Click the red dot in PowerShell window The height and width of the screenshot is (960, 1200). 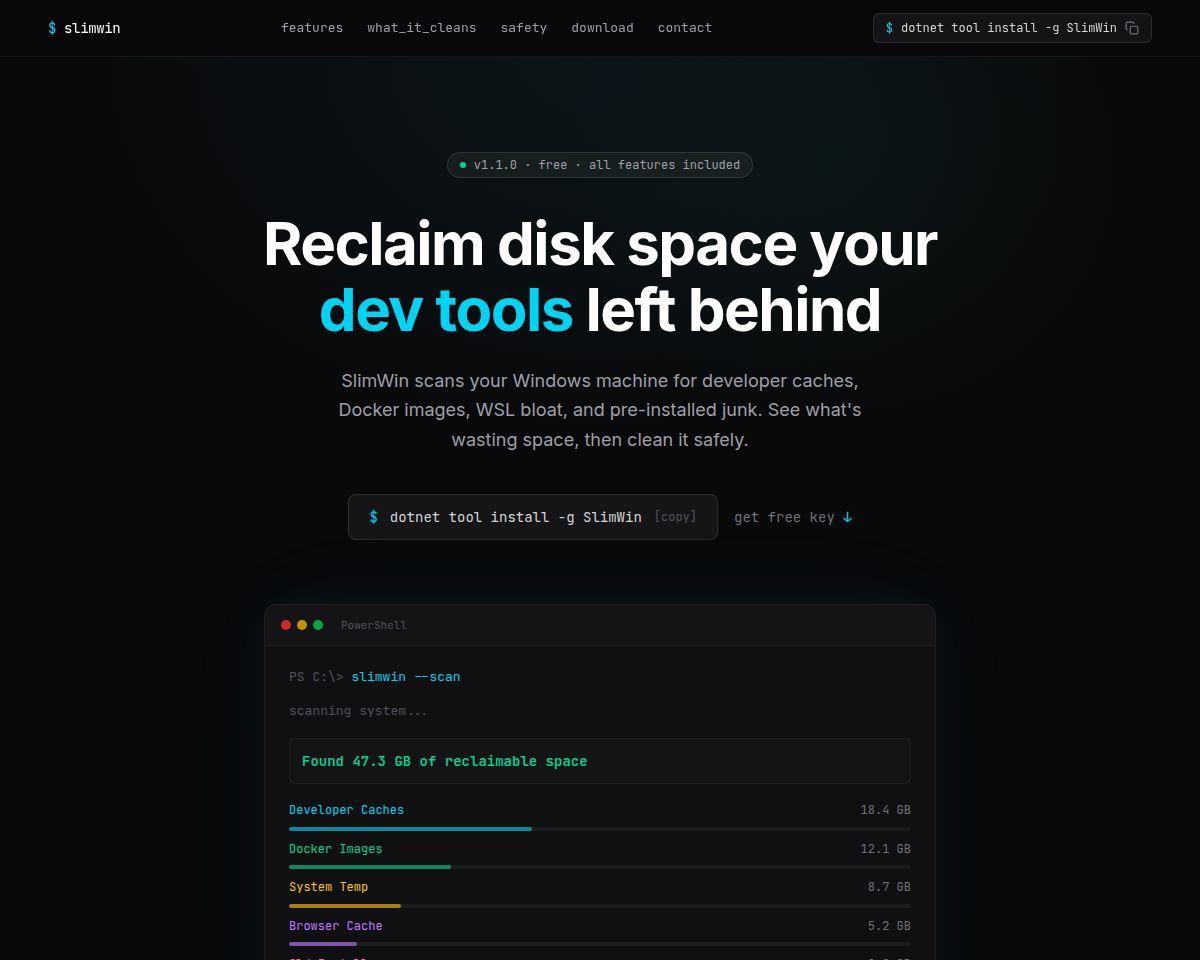pos(286,625)
